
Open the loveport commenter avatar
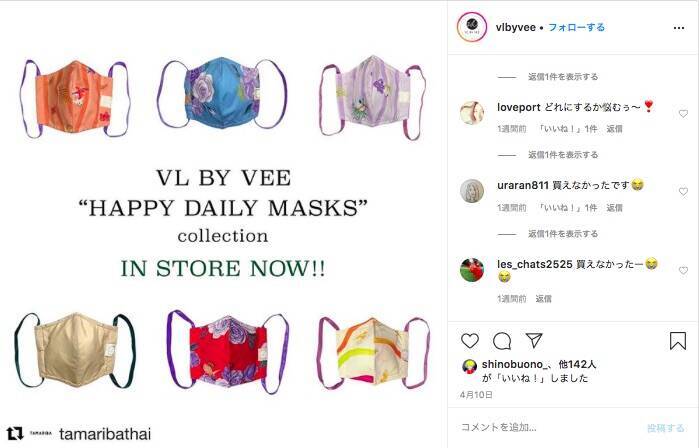[x=472, y=112]
